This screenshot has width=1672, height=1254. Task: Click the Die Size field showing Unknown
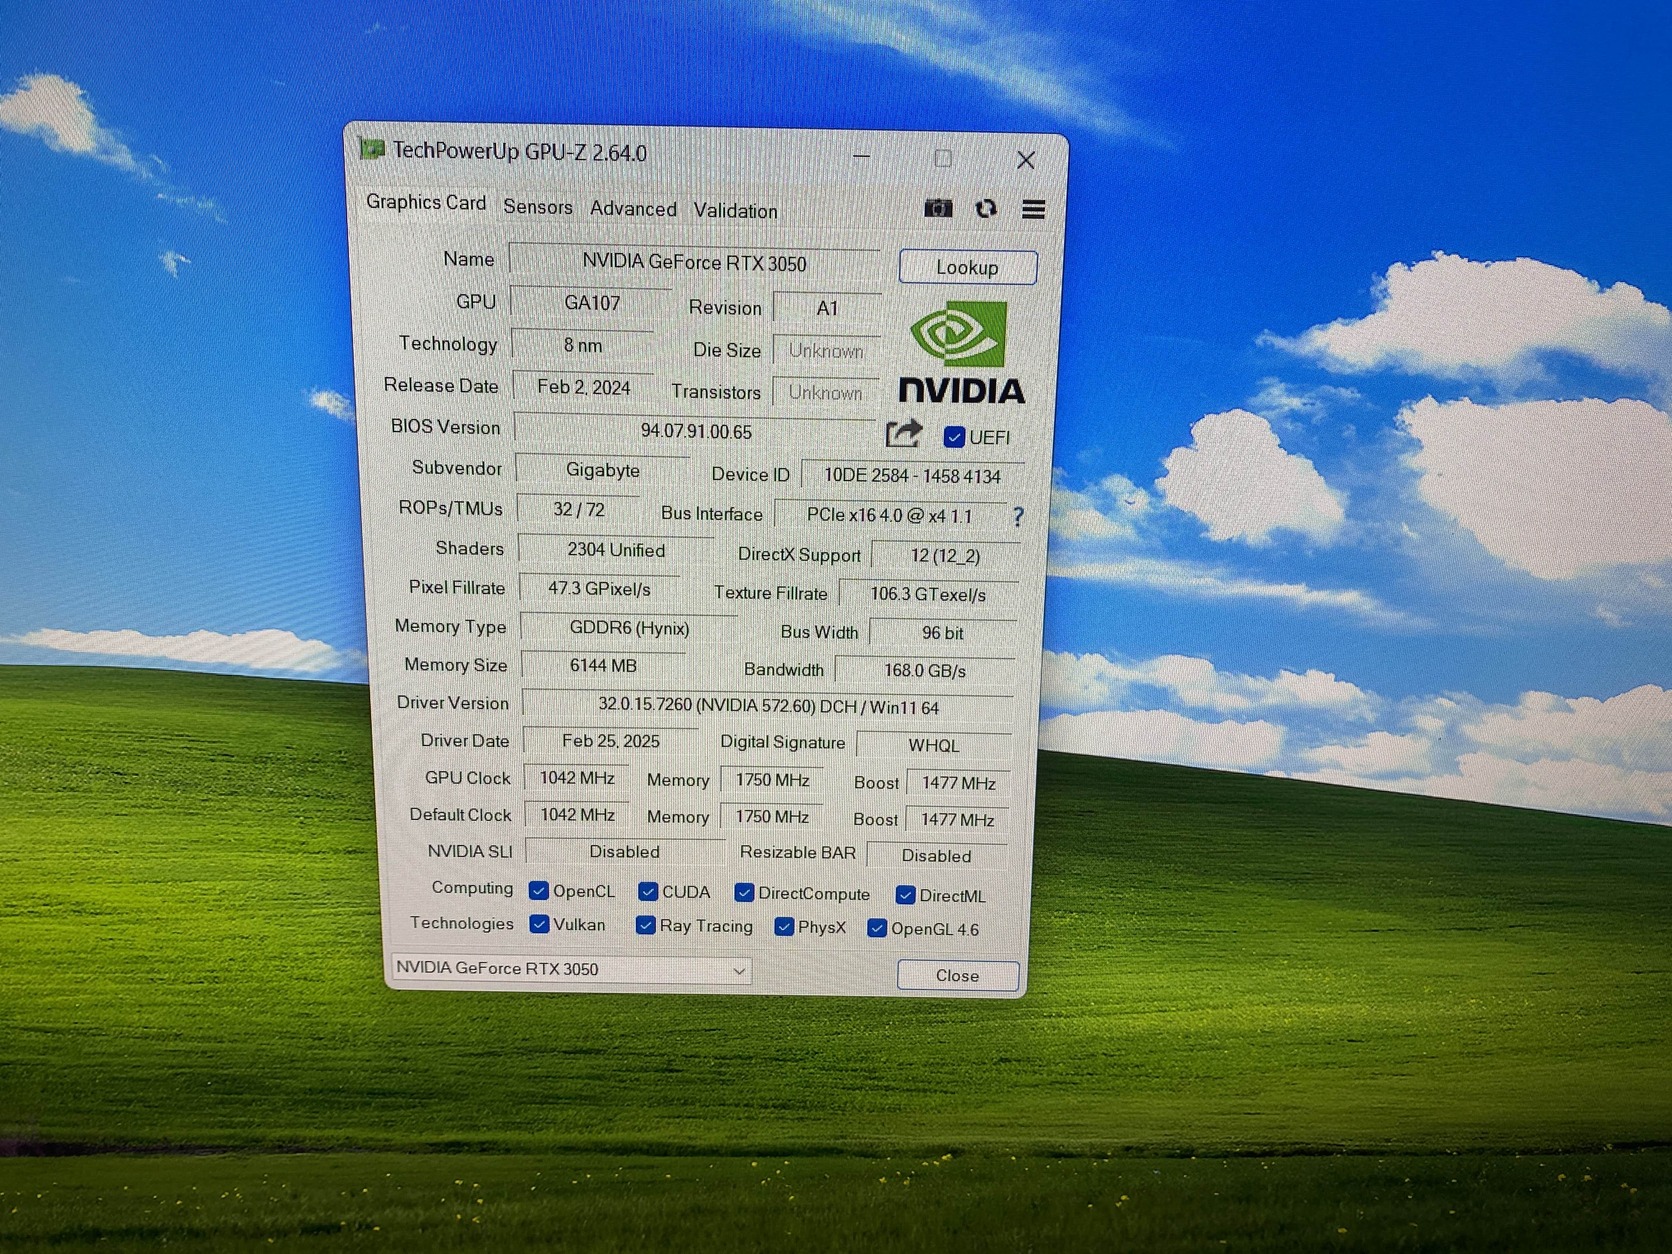point(826,351)
